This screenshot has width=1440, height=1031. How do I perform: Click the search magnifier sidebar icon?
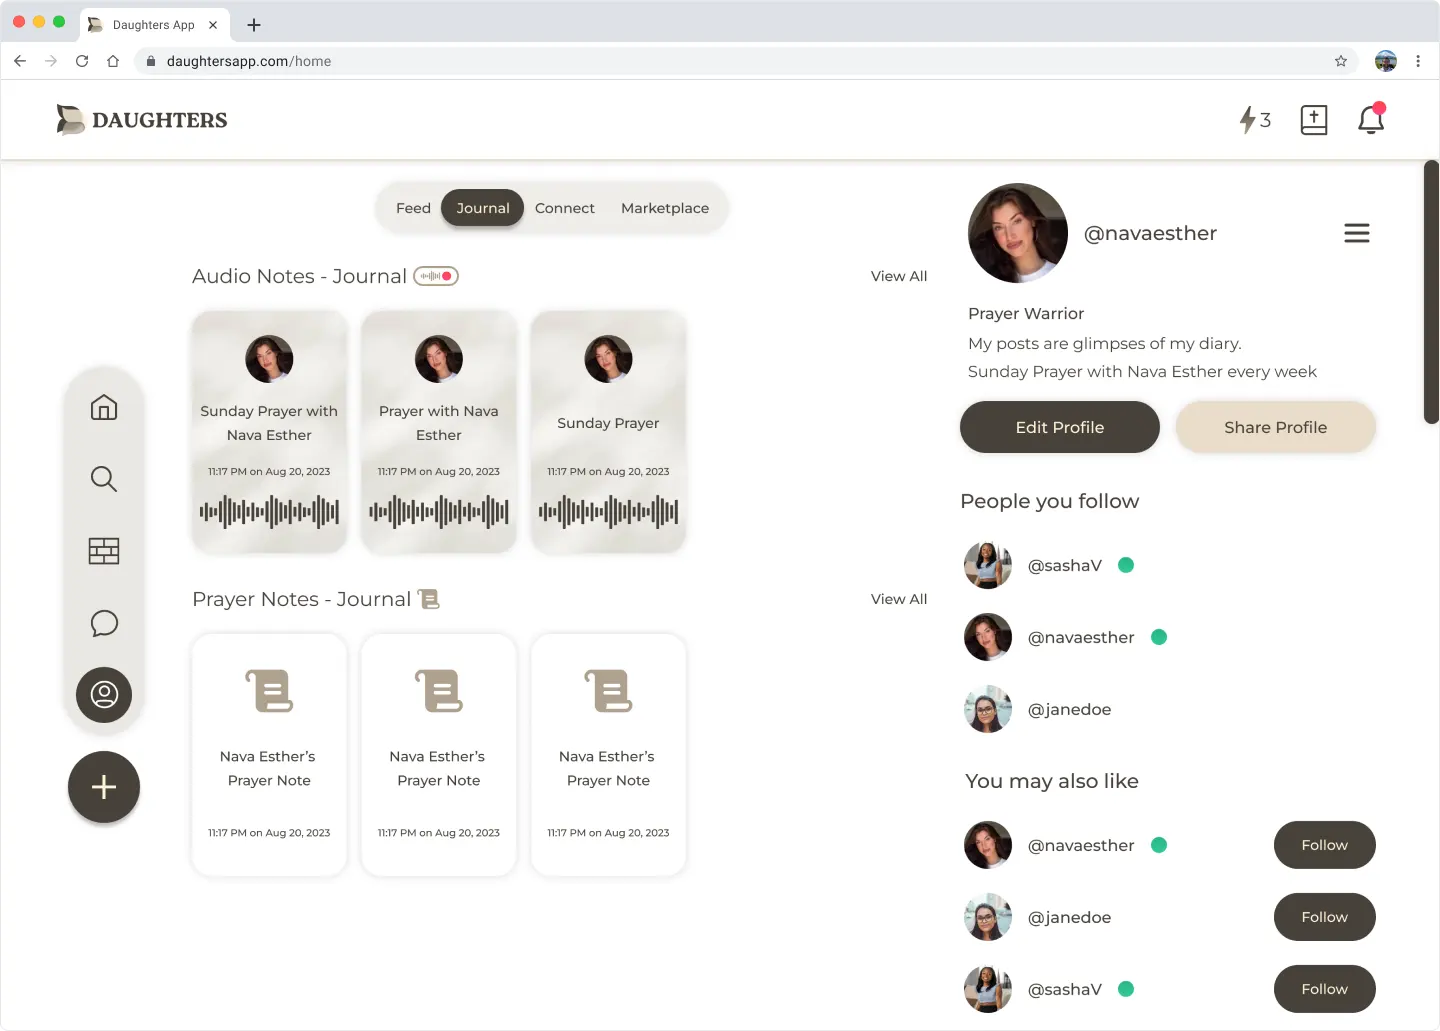click(104, 479)
